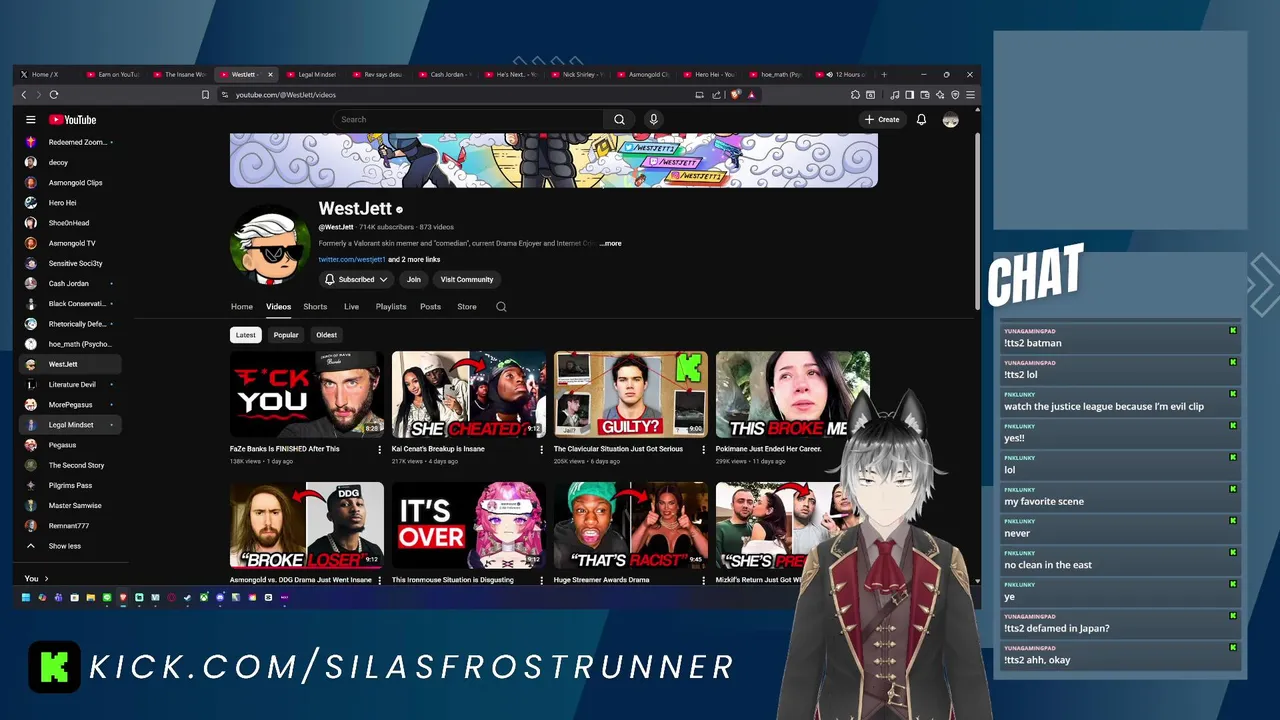Switch to channel Store tab

click(x=467, y=307)
